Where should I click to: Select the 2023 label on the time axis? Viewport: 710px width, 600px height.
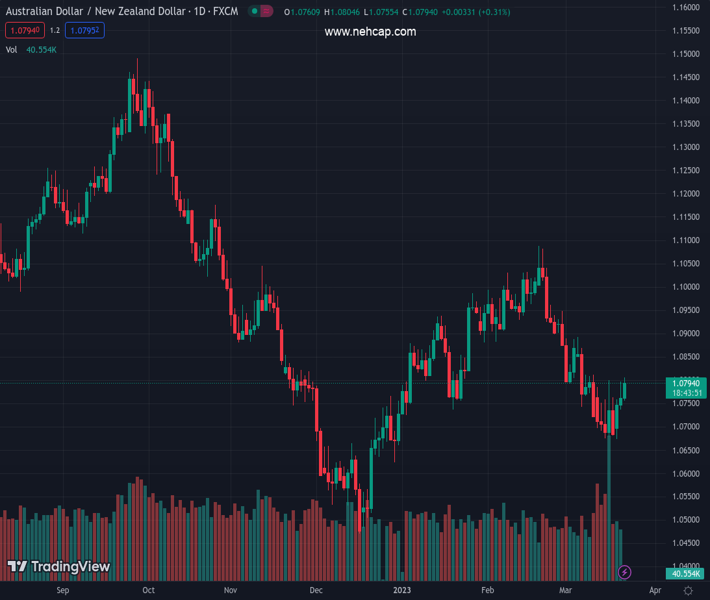pyautogui.click(x=401, y=591)
